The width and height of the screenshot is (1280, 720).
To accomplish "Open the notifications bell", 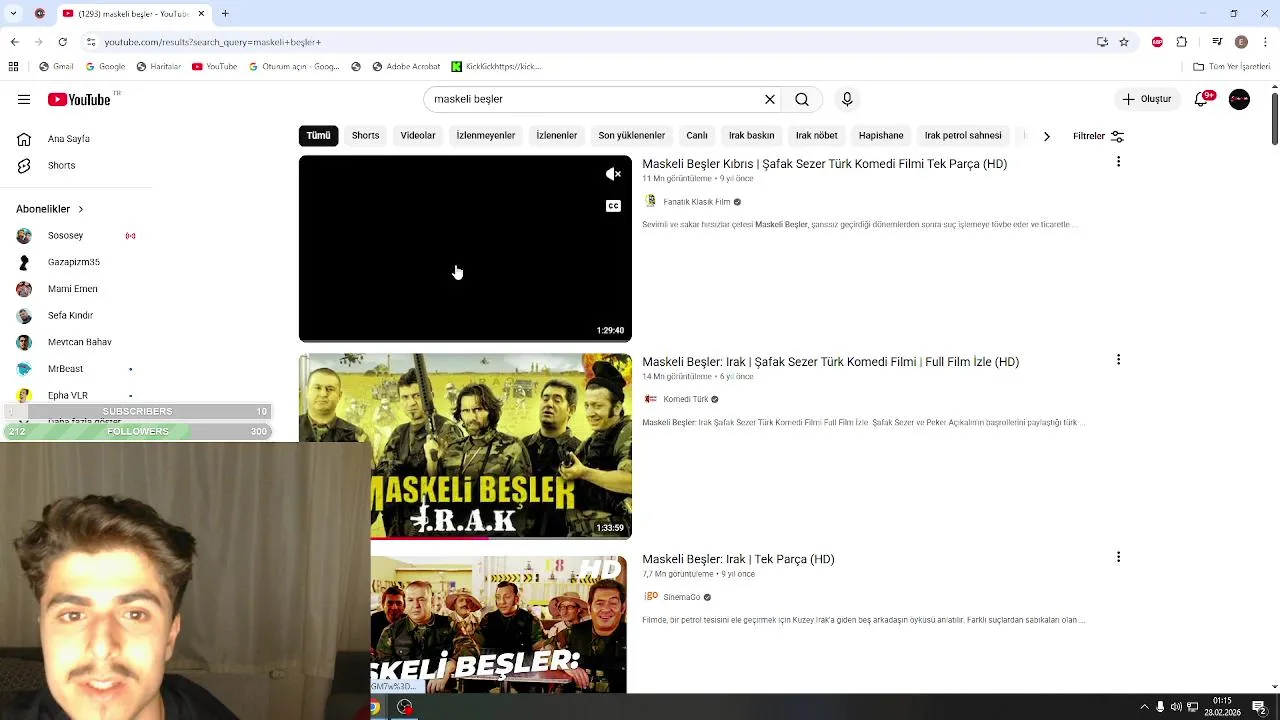I will pos(1202,99).
